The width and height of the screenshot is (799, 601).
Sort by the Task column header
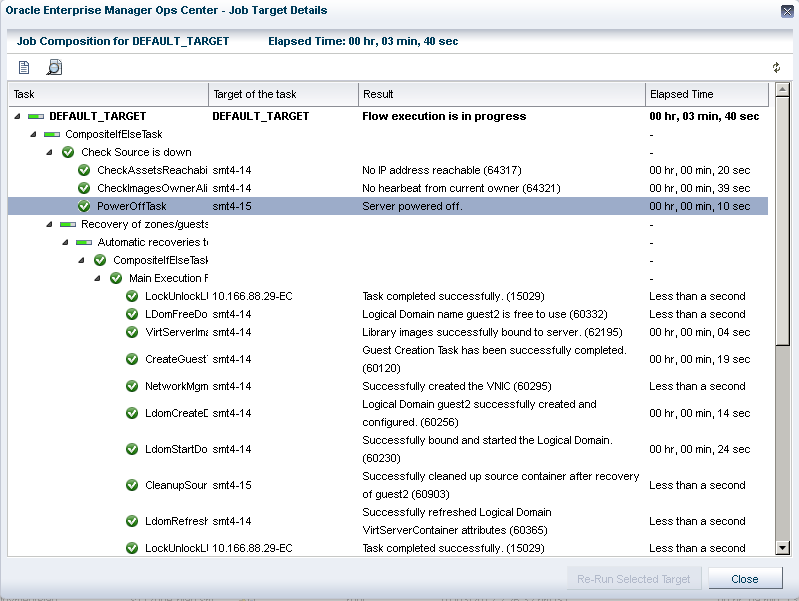[109, 94]
